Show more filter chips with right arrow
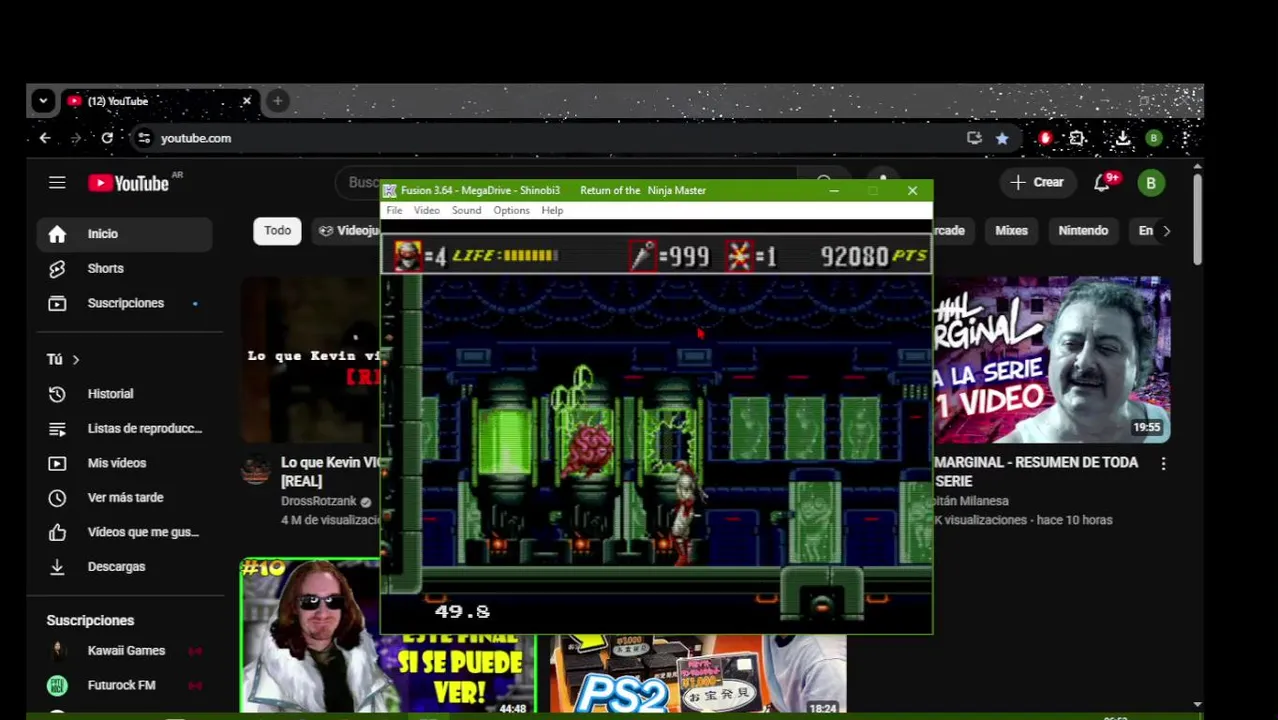This screenshot has height=720, width=1278. [1166, 231]
